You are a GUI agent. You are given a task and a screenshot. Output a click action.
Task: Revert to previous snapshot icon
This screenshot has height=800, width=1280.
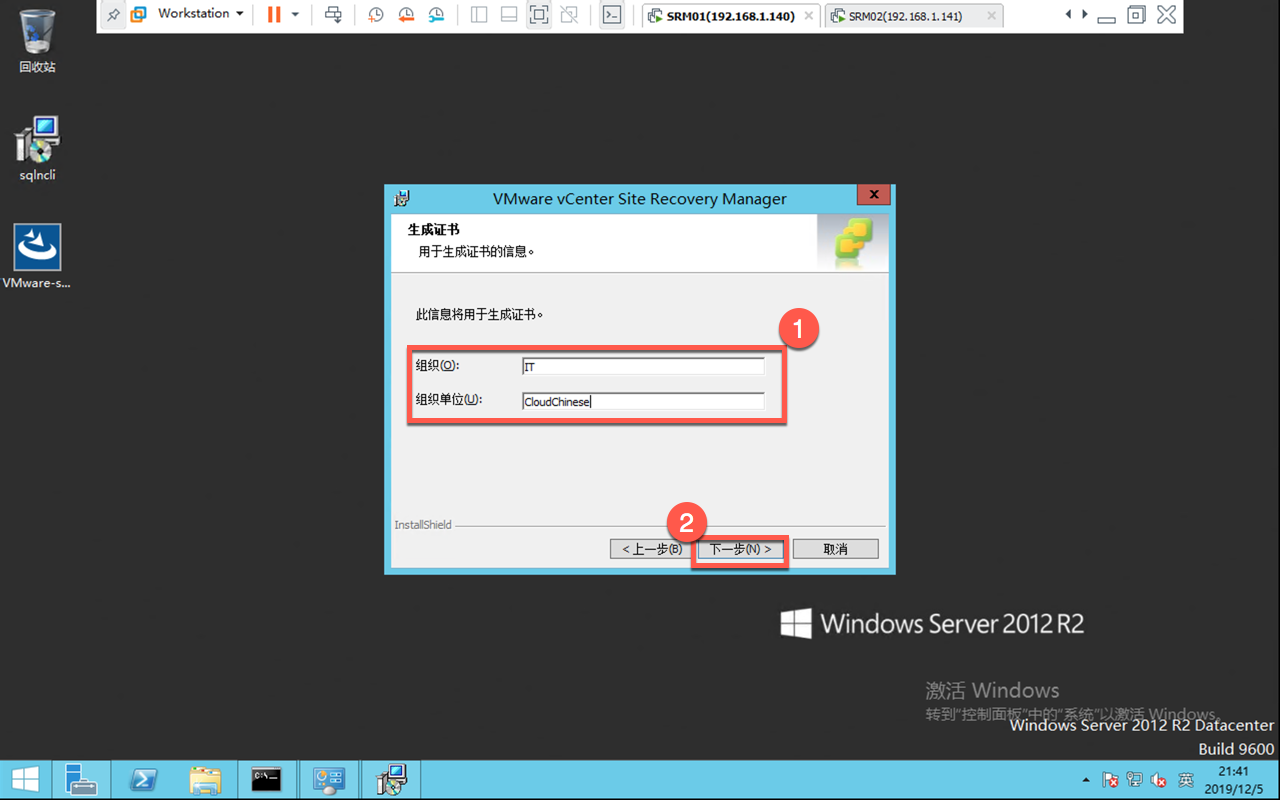click(406, 15)
